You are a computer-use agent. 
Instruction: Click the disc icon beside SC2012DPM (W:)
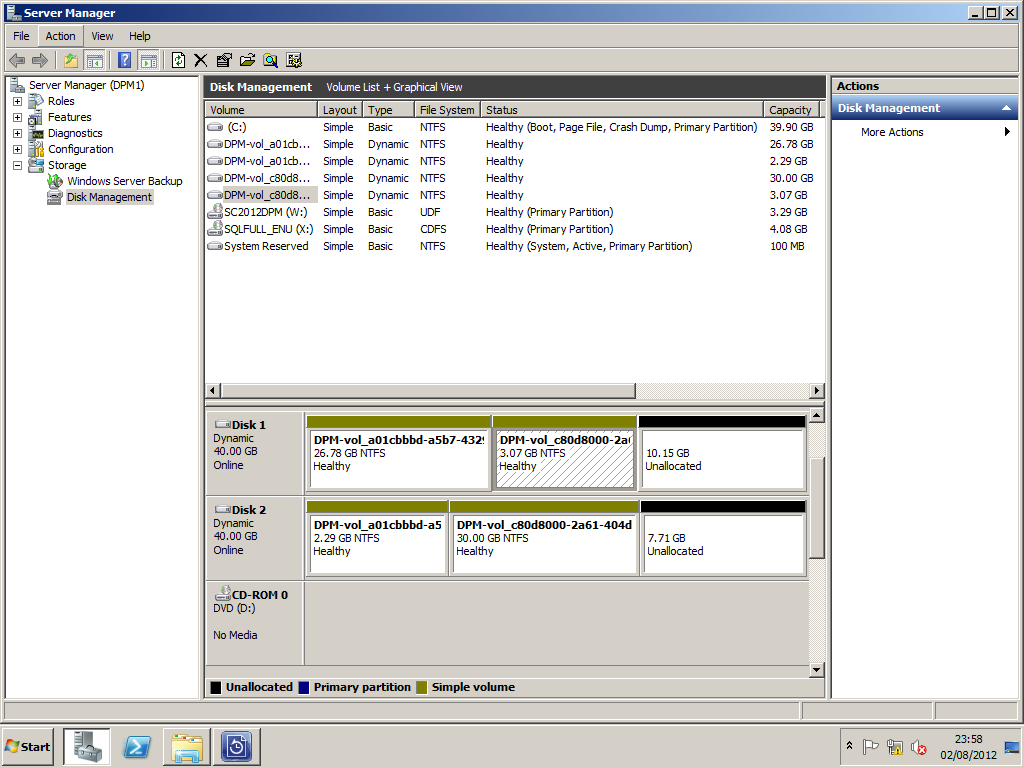[215, 212]
